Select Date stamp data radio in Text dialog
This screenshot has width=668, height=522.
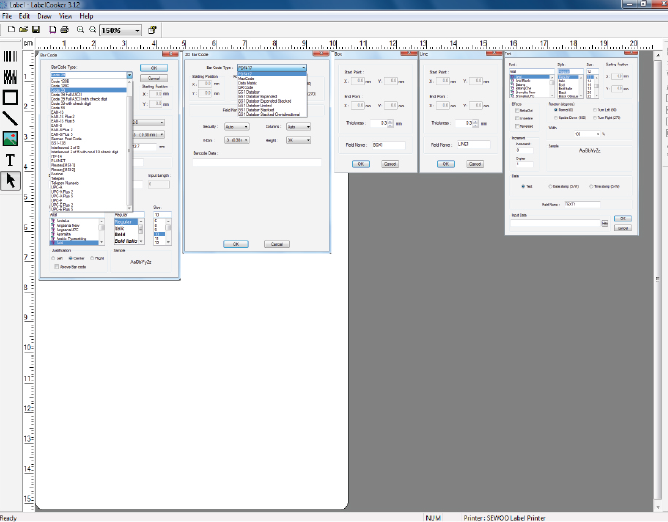550,187
